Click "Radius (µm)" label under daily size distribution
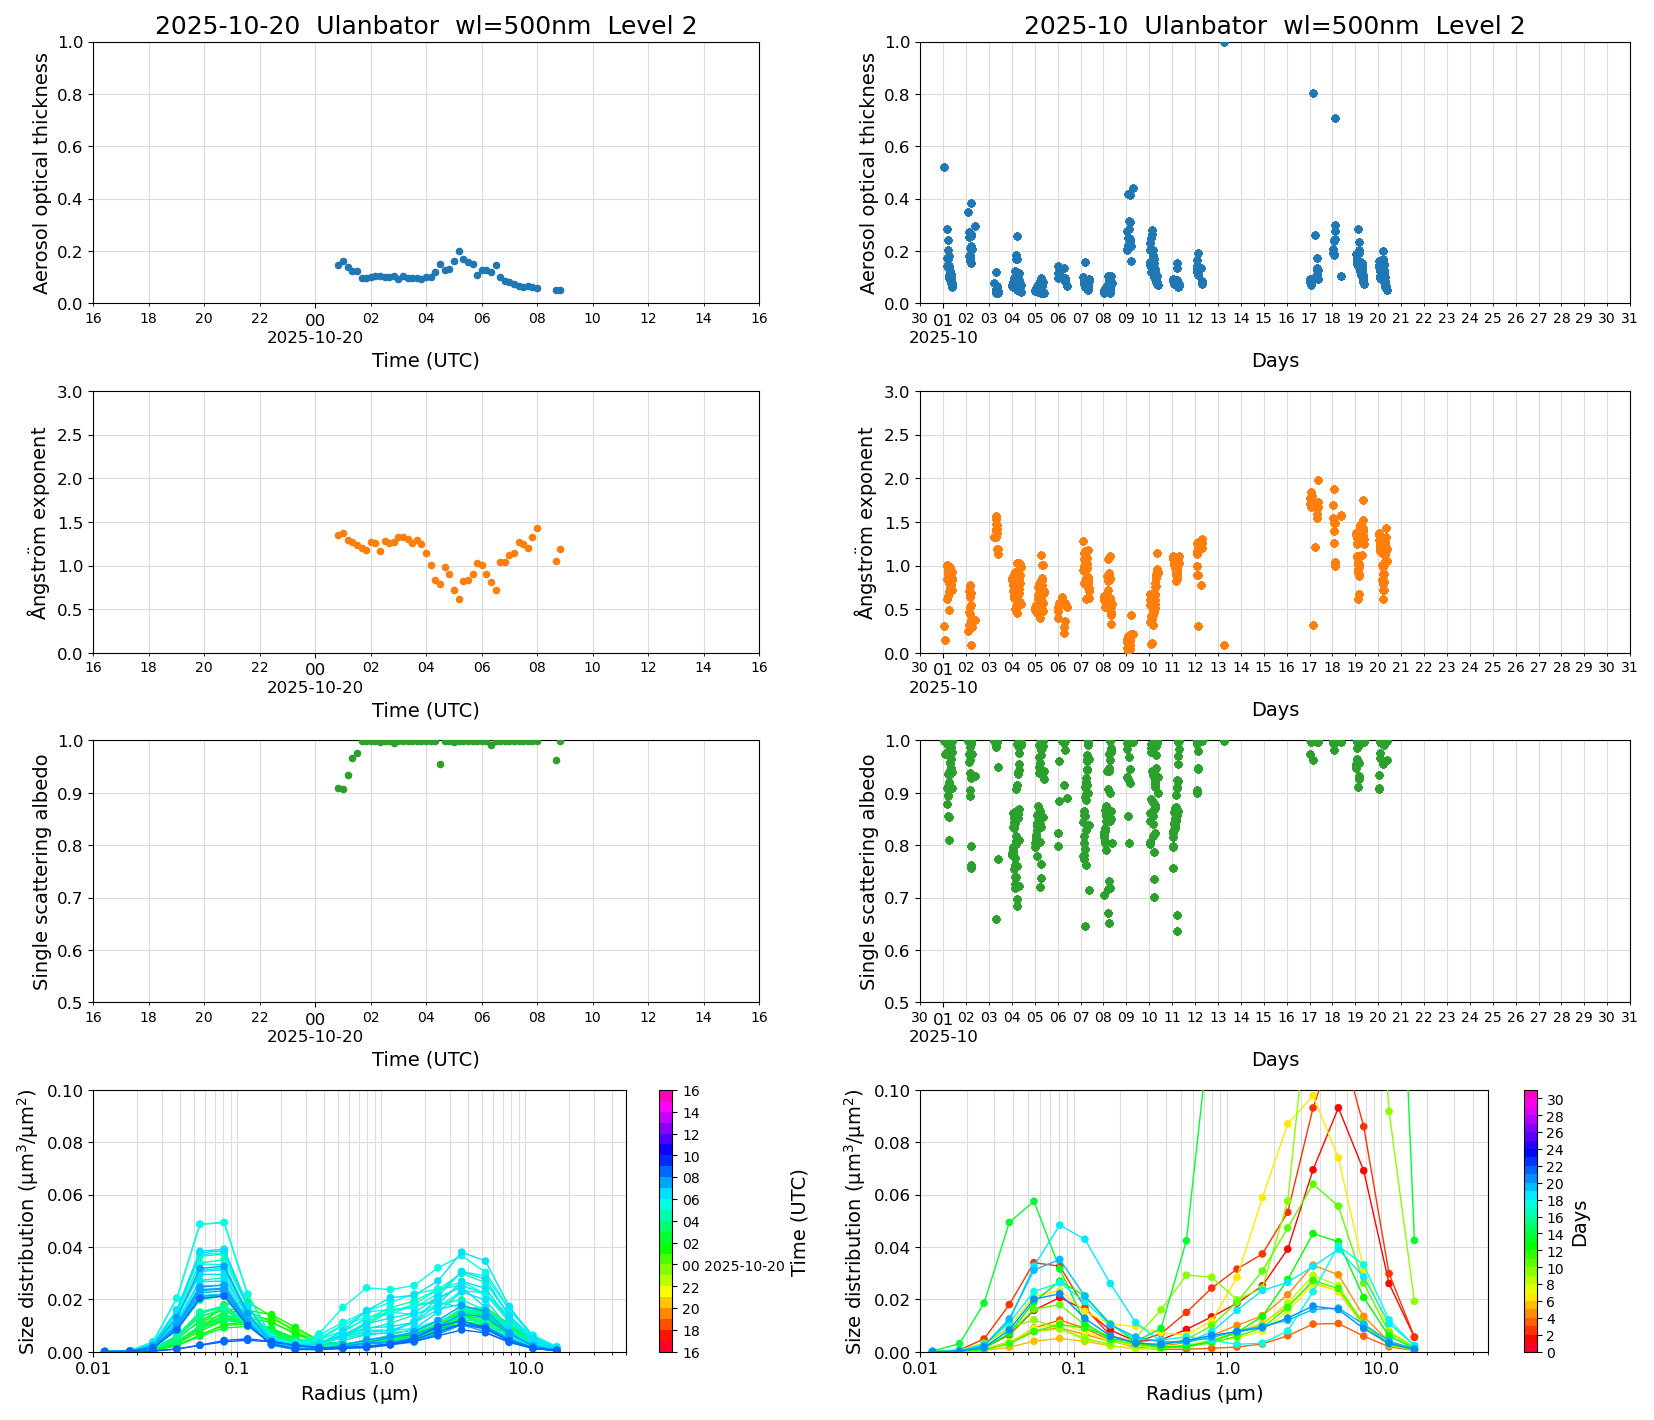The image size is (1654, 1420). [359, 1393]
